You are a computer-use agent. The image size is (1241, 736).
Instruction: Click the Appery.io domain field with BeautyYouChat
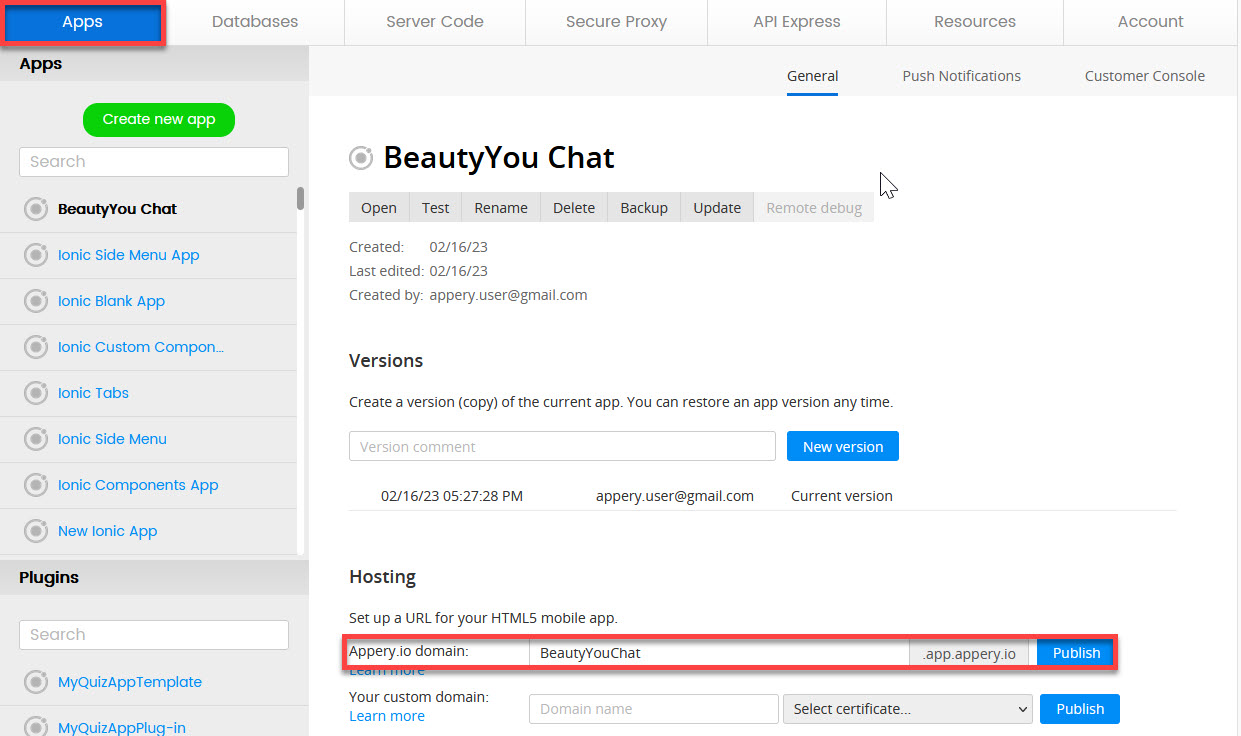(x=719, y=653)
